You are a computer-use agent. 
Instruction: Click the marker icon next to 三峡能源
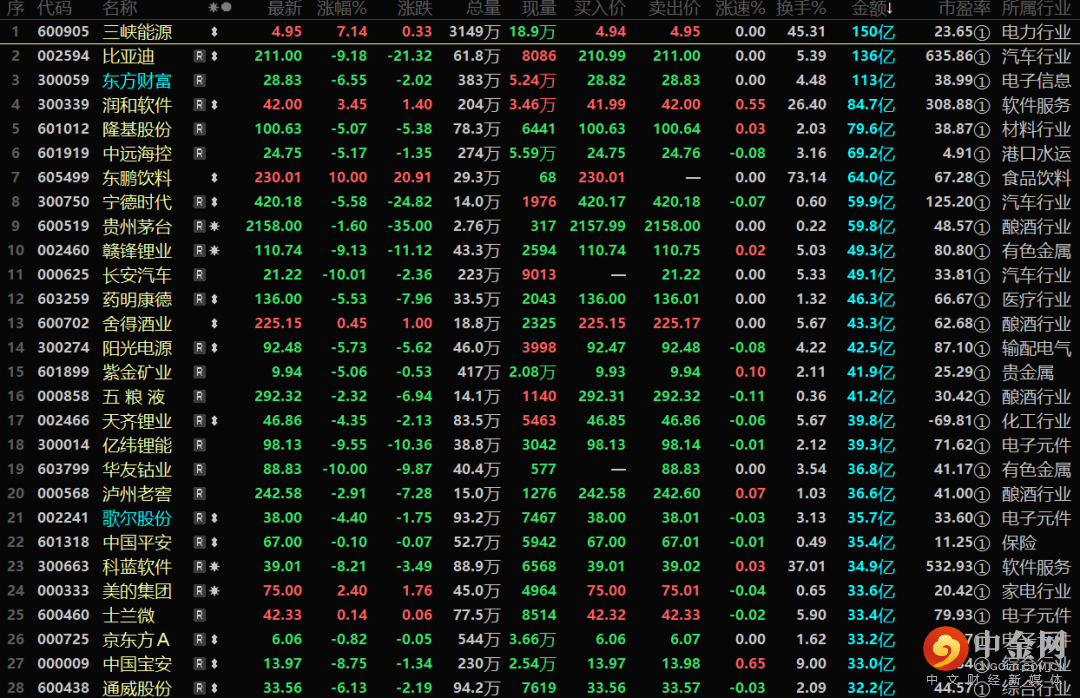[x=214, y=32]
